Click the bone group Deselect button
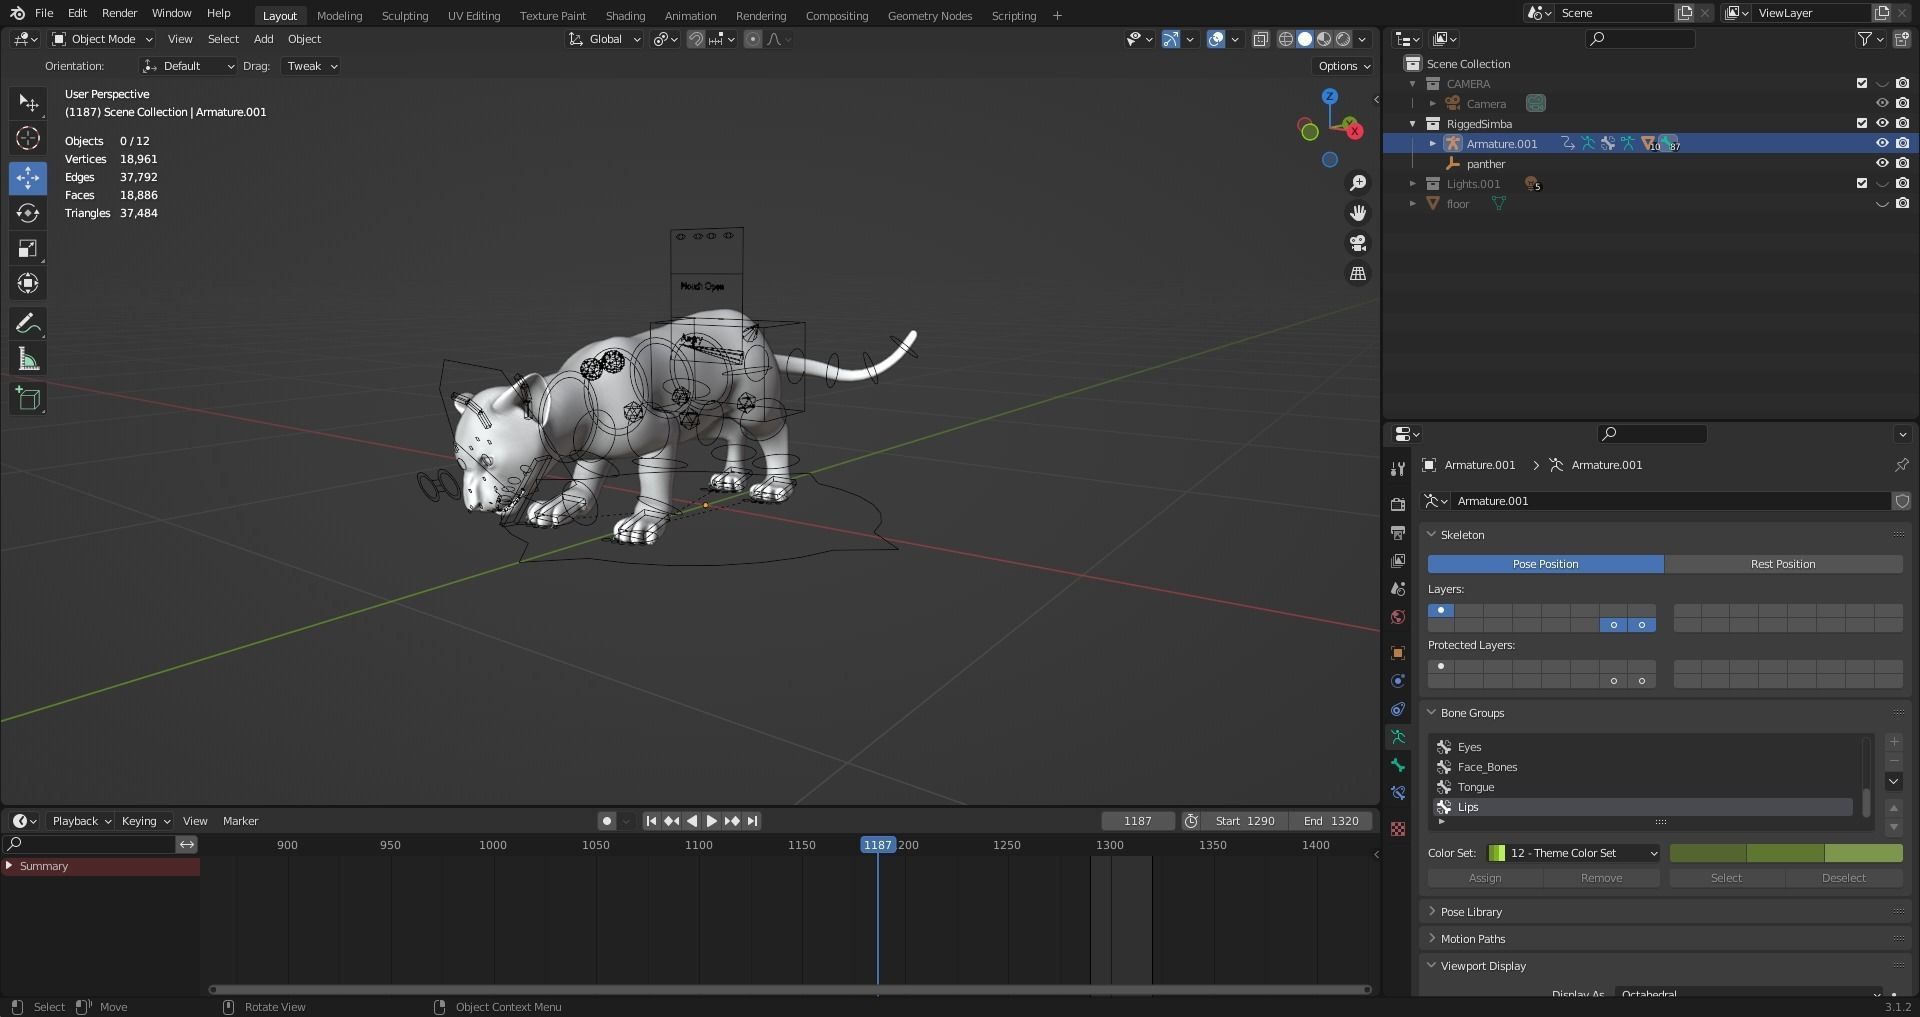 pyautogui.click(x=1843, y=878)
